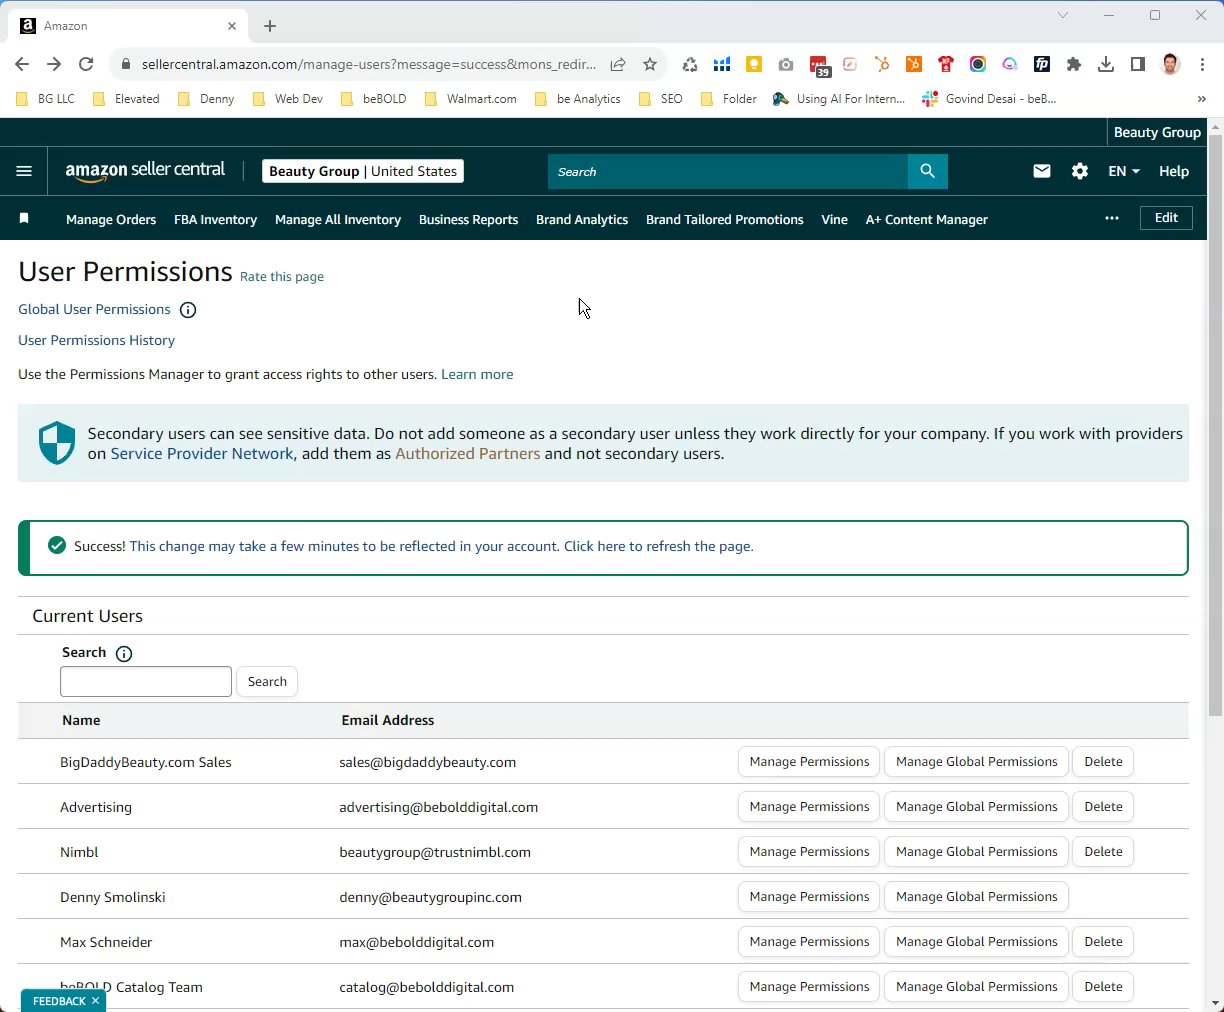Image resolution: width=1224 pixels, height=1012 pixels.
Task: Open browser downloads icon
Action: point(1106,64)
